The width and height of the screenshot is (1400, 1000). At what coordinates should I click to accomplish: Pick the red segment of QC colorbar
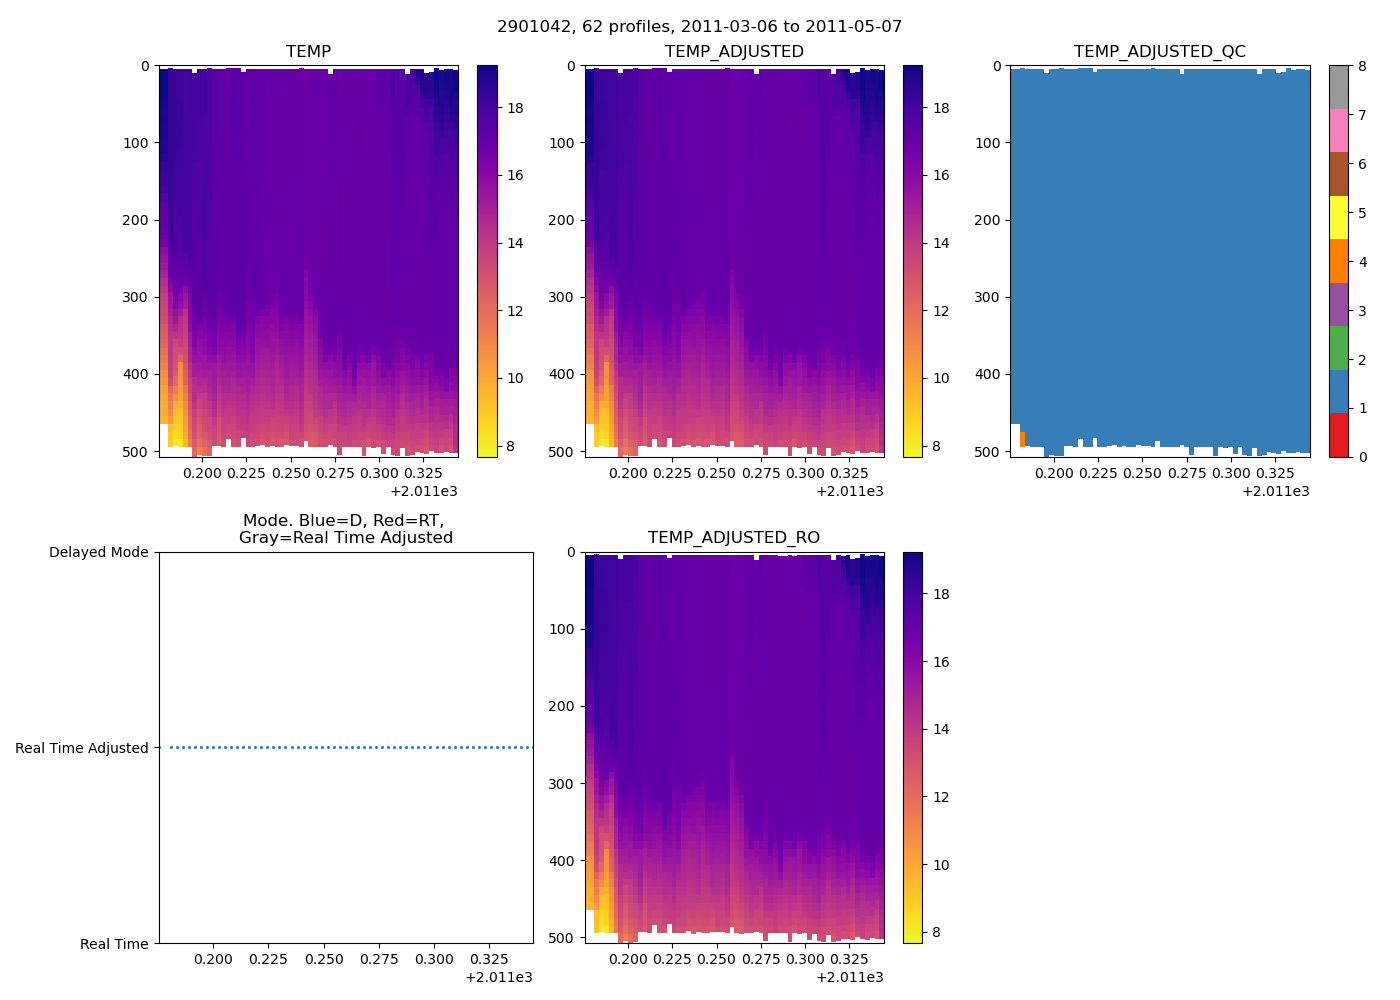tap(1338, 435)
